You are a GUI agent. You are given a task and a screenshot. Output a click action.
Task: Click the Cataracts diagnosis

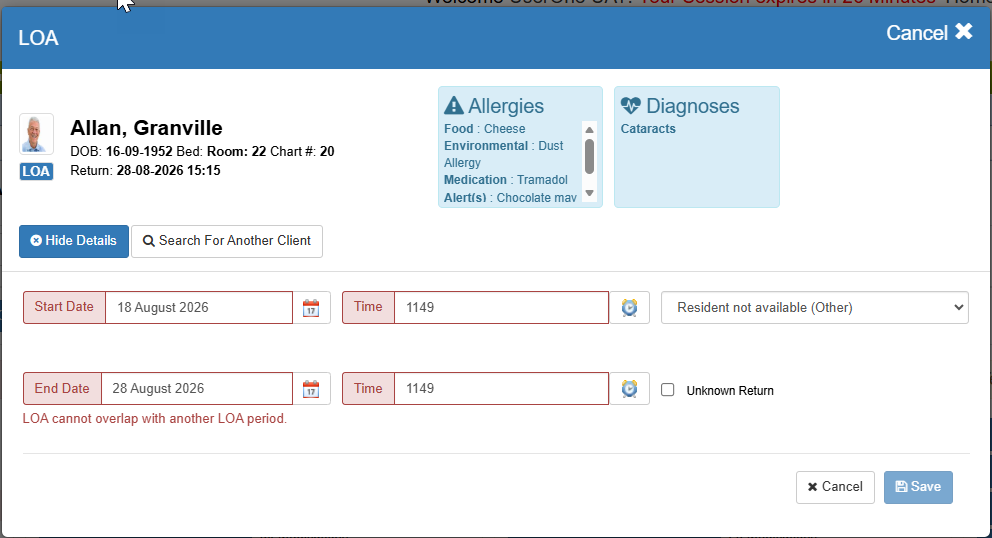pos(648,129)
